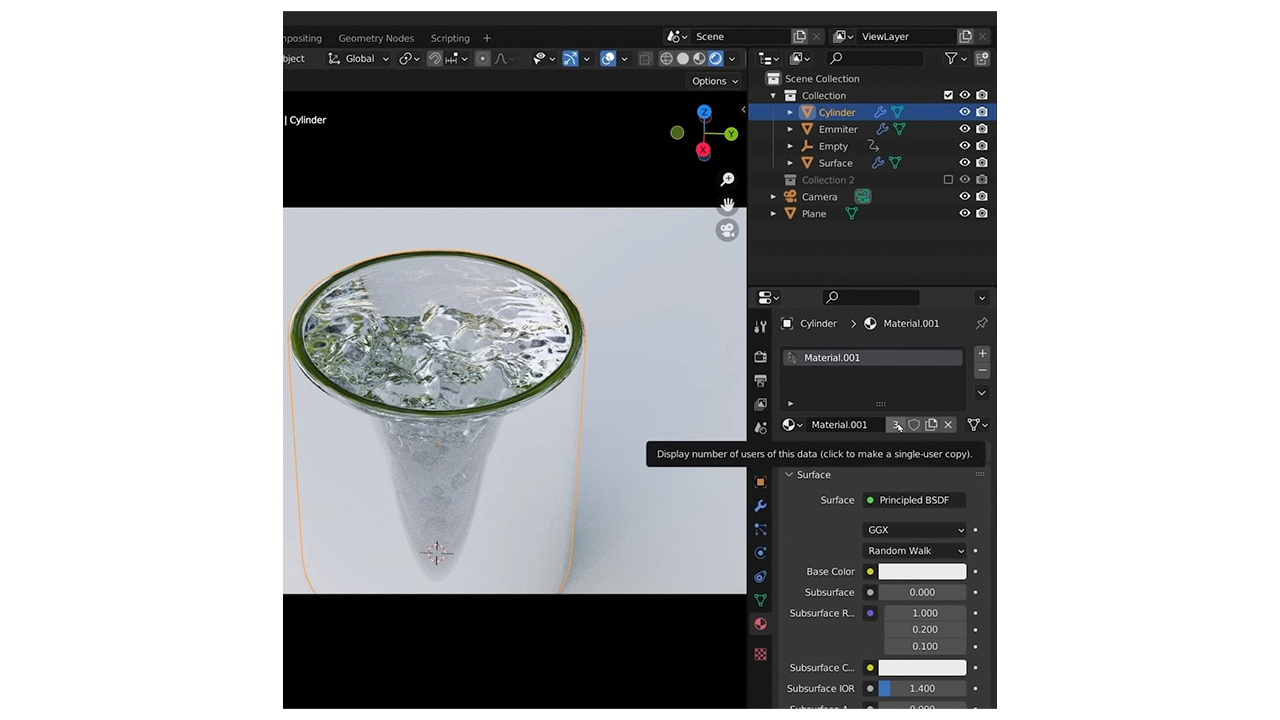Click the Base Color swatch
The width and height of the screenshot is (1280, 720).
point(922,572)
